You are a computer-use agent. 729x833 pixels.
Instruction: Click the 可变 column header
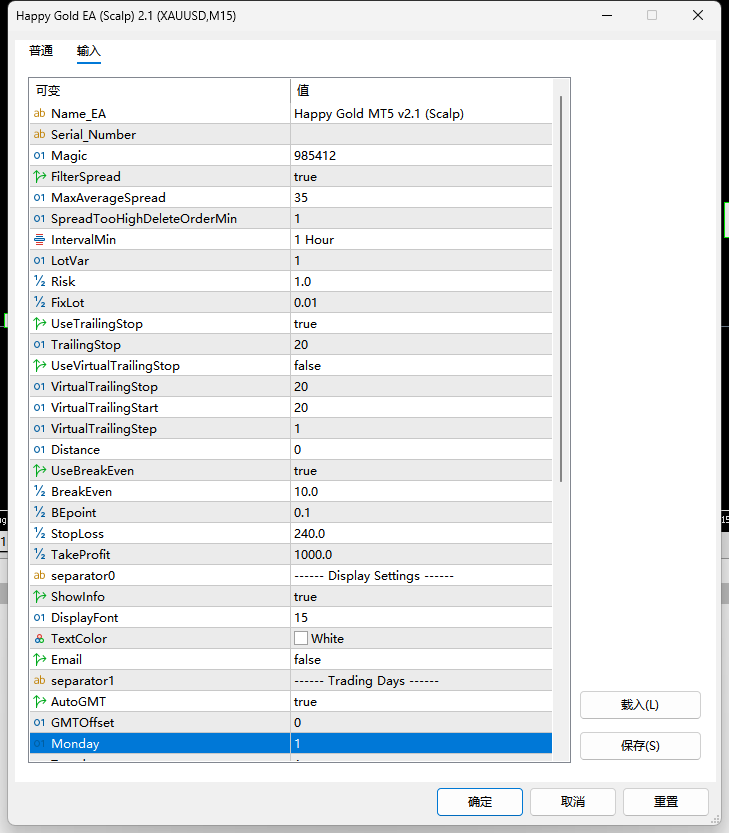pos(160,90)
